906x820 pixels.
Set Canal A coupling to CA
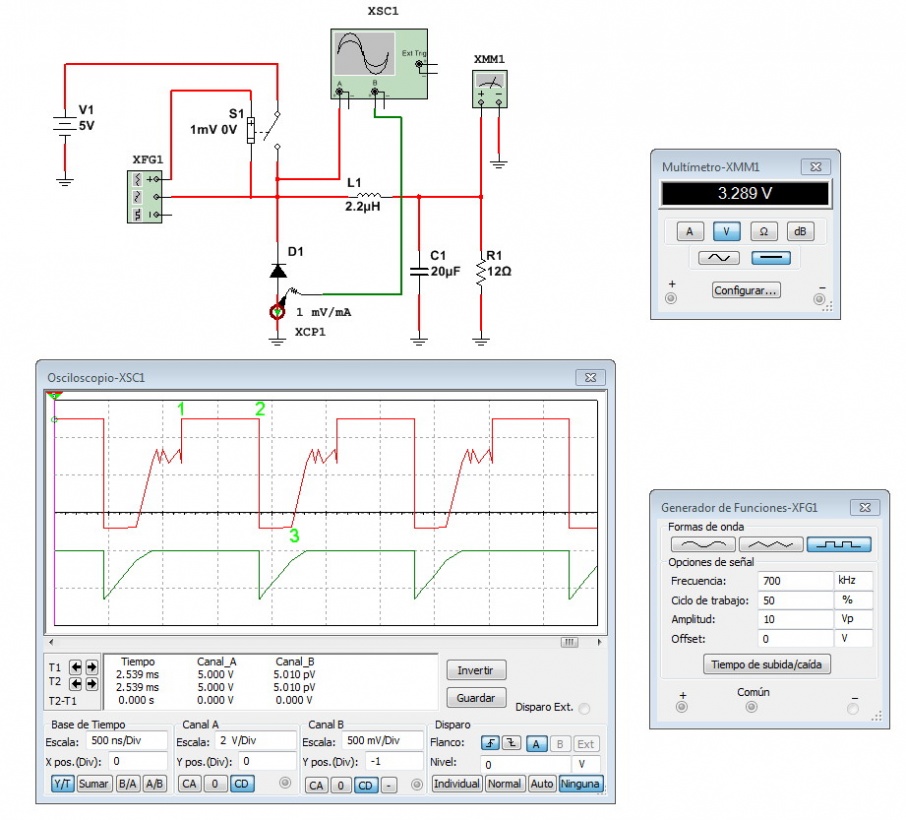[x=188, y=784]
